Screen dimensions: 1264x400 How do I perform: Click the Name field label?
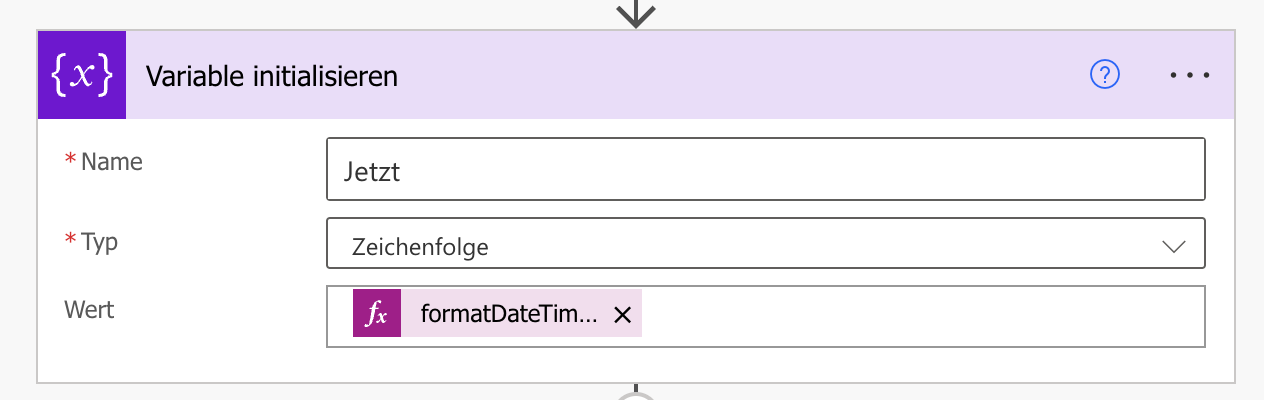[112, 162]
